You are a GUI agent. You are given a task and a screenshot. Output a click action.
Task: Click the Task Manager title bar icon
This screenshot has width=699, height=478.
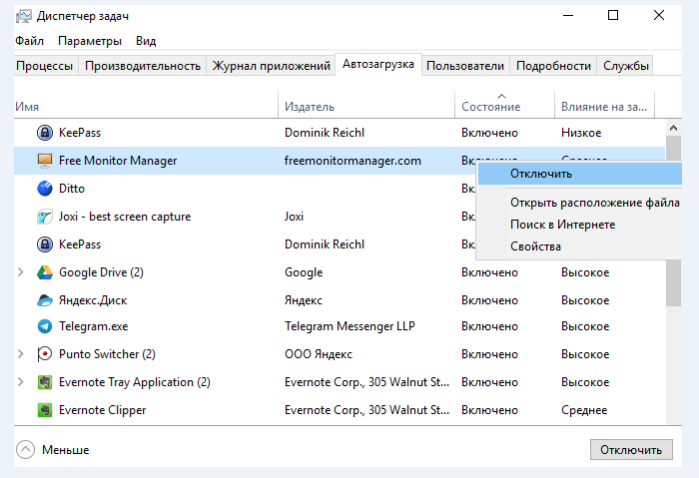(x=24, y=16)
